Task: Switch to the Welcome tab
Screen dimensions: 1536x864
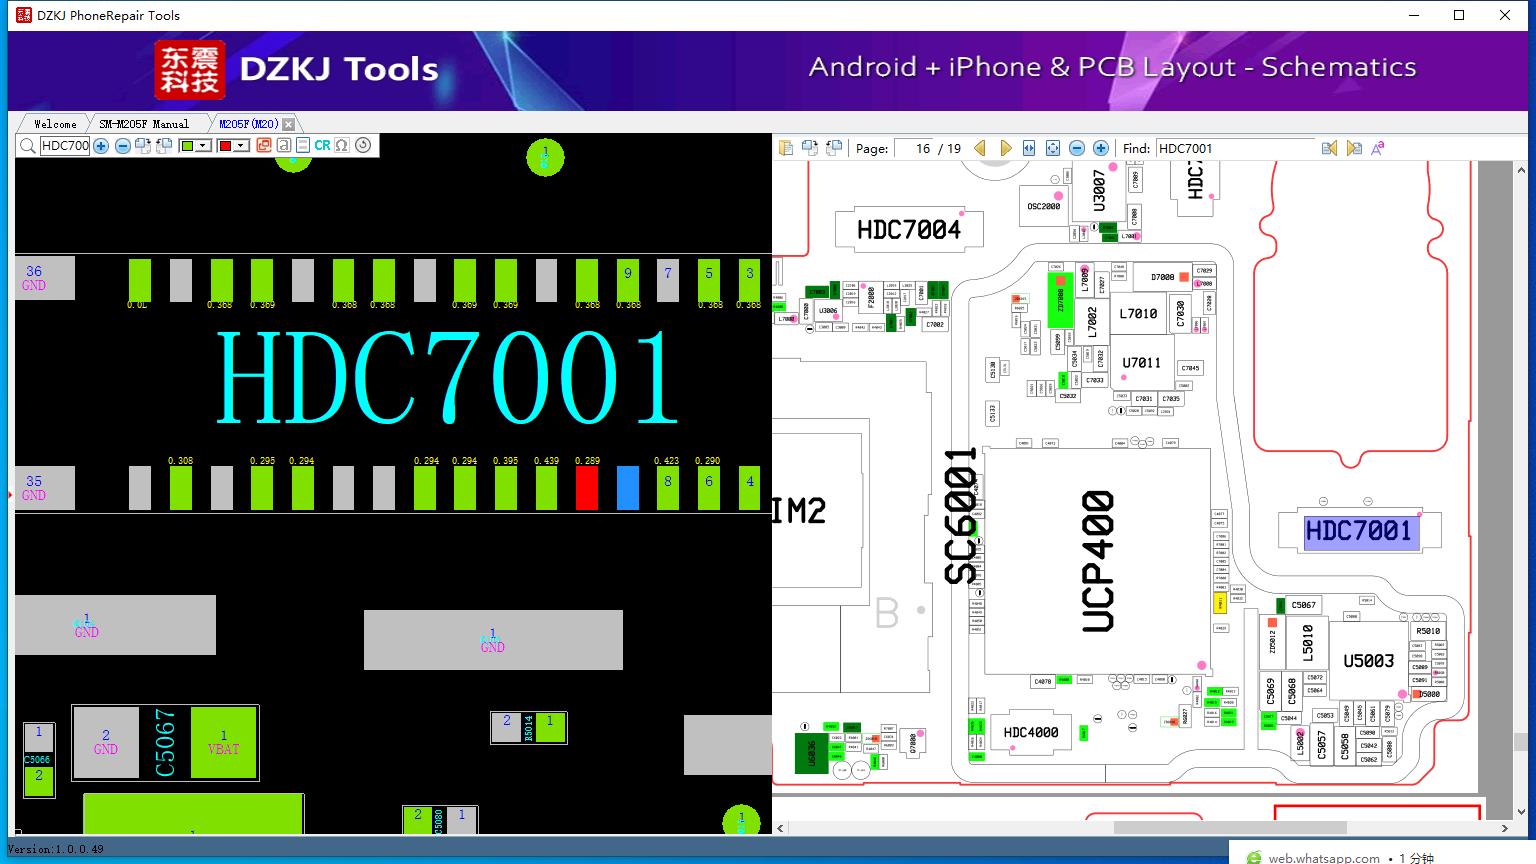Action: point(55,124)
